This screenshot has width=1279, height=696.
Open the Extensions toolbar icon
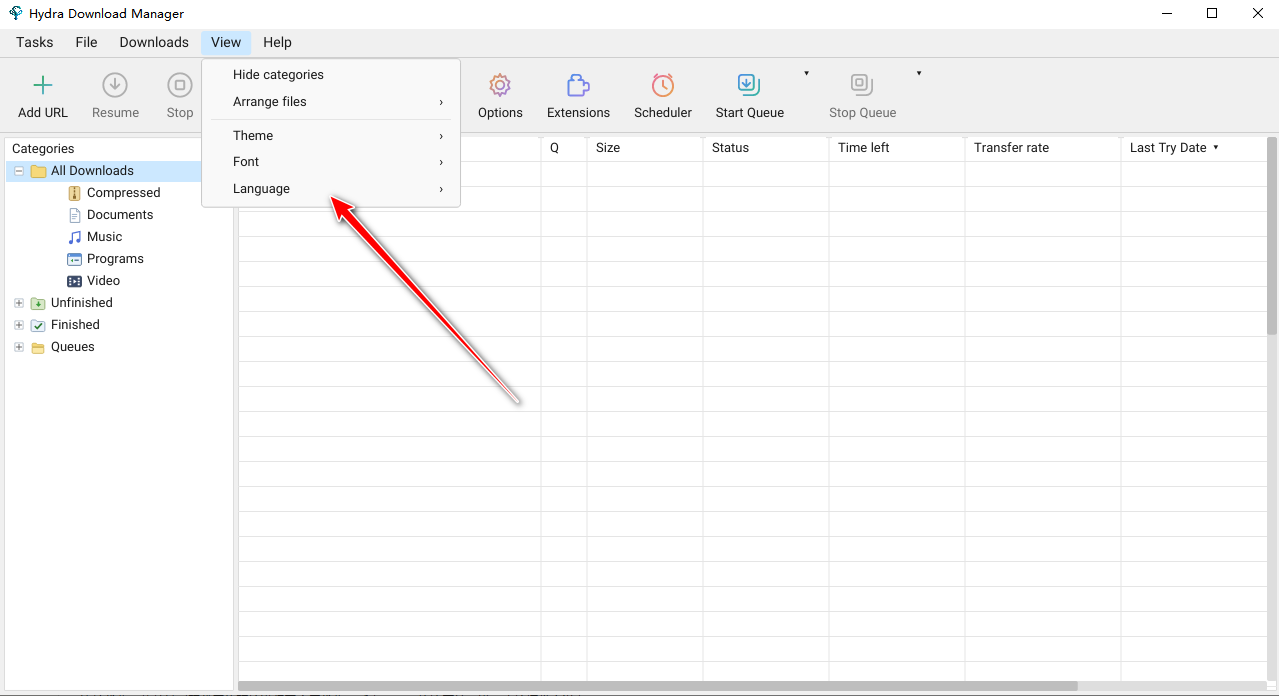click(x=578, y=85)
